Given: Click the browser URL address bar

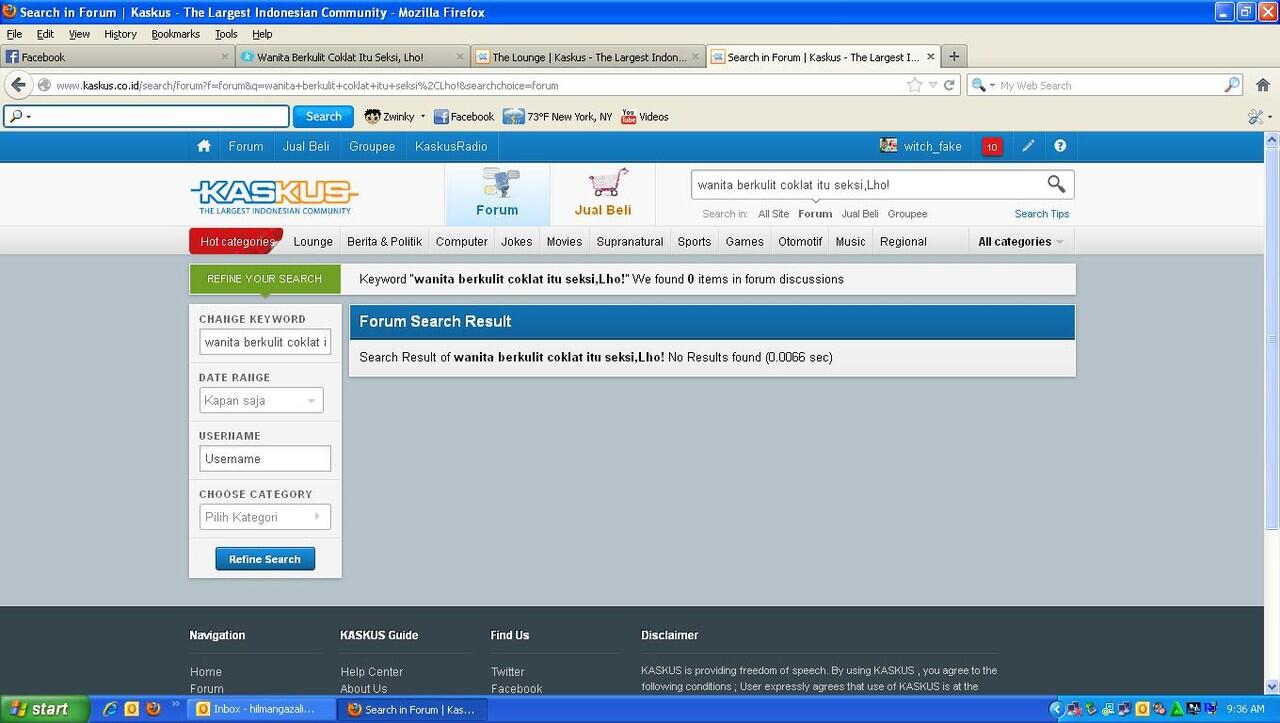Looking at the screenshot, I should click(x=478, y=85).
